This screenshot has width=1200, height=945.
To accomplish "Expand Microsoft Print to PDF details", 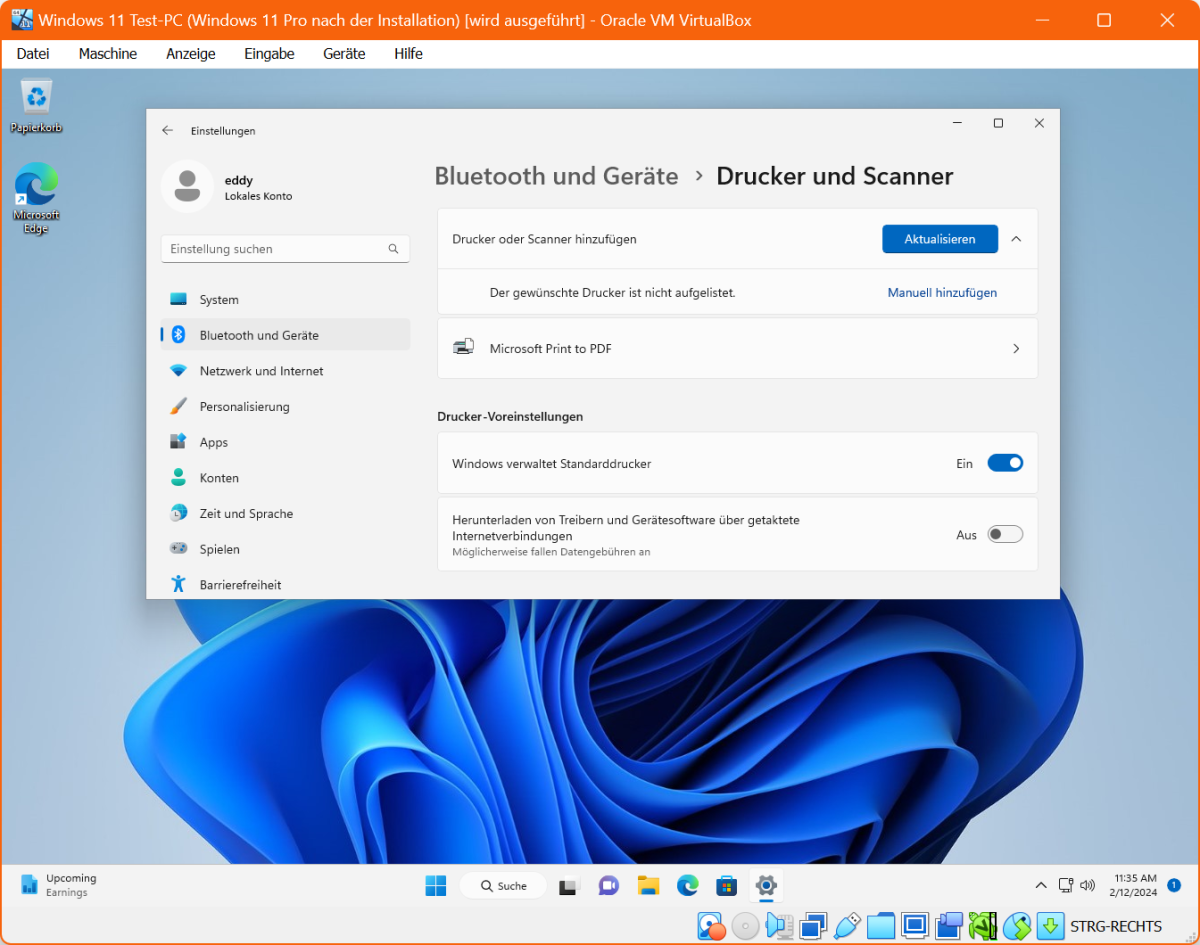I will [x=1015, y=348].
